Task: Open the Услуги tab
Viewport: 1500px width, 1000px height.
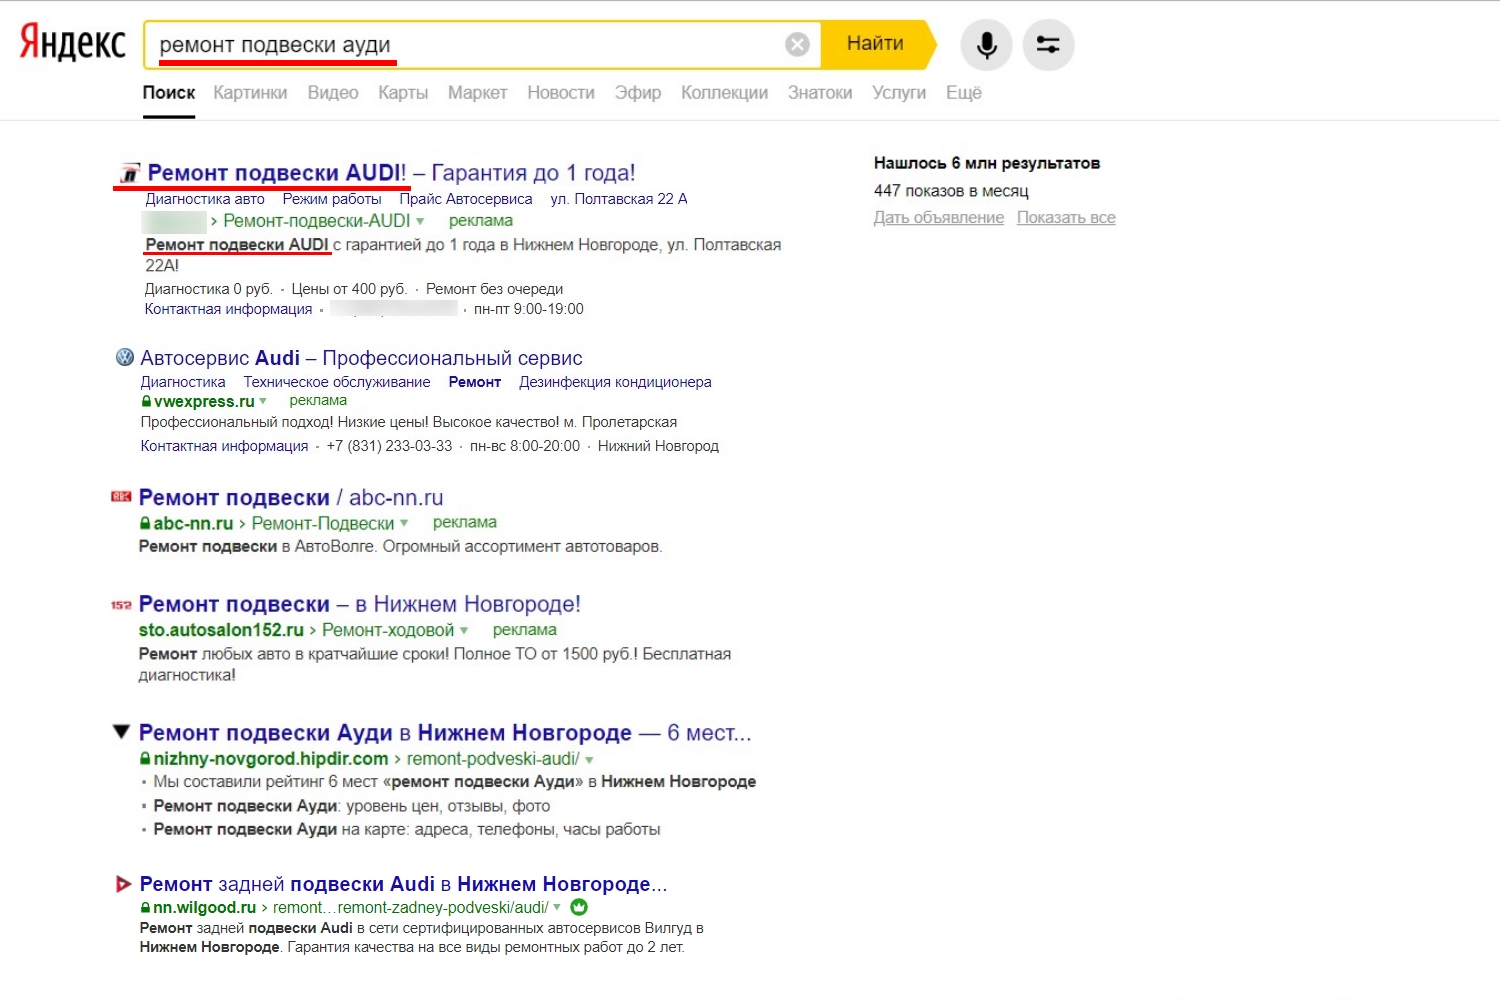Action: tap(899, 93)
